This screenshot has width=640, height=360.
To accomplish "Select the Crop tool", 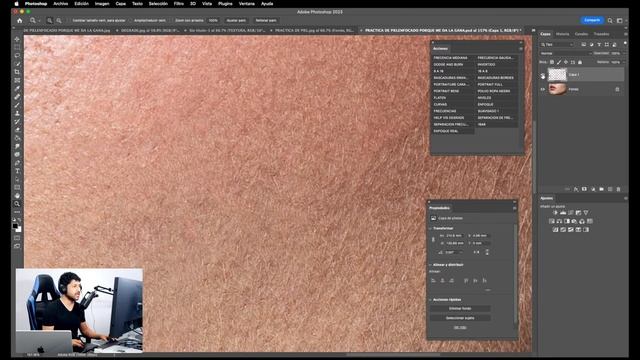I will (17, 72).
